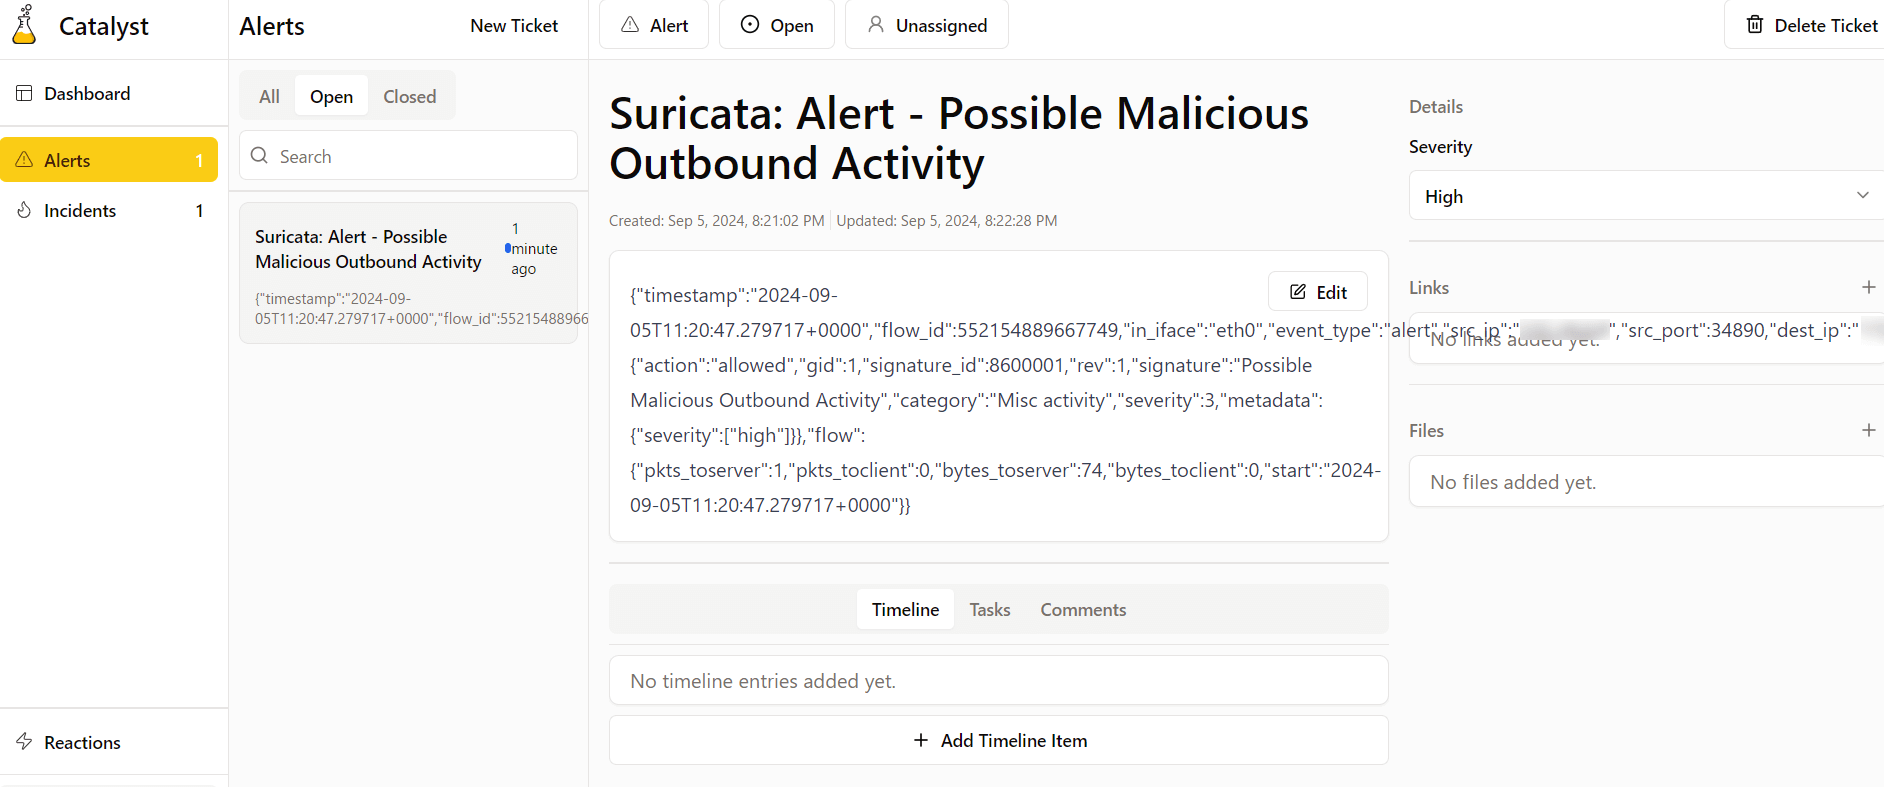Show Closed tickets filter
The width and height of the screenshot is (1884, 787).
409,97
